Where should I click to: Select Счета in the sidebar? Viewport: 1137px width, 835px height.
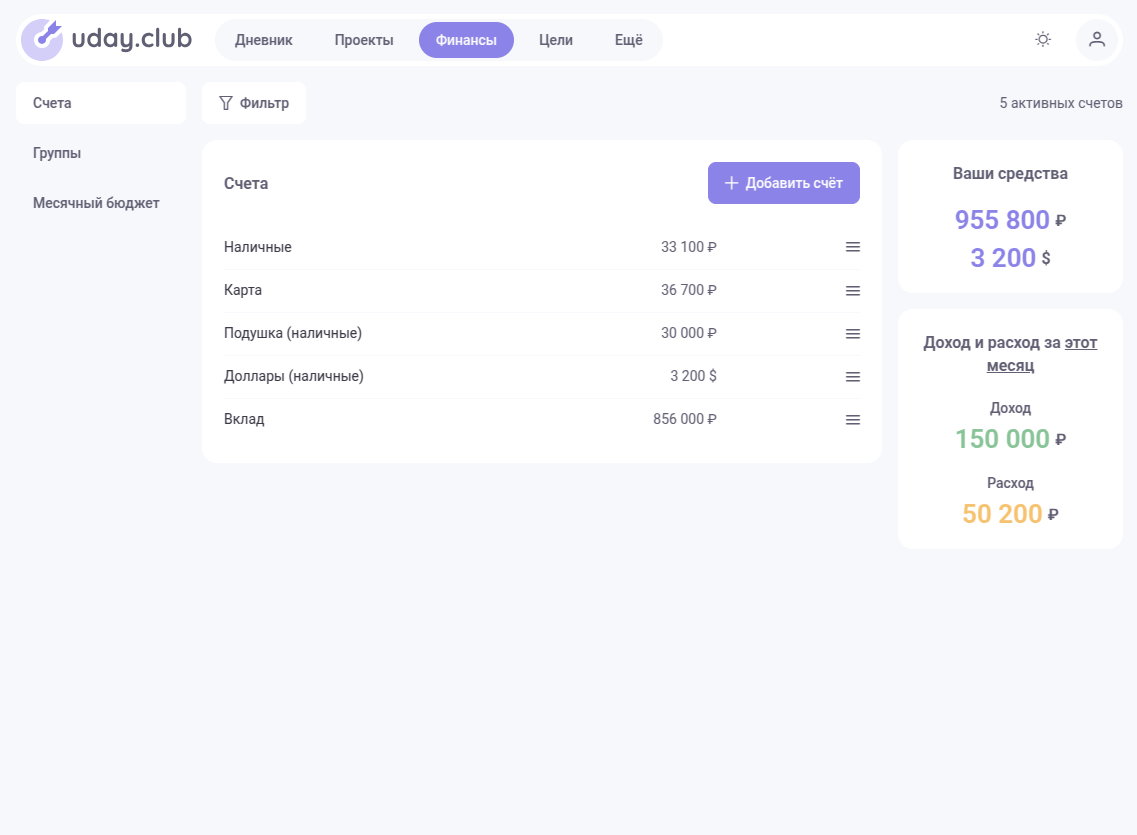click(x=52, y=103)
